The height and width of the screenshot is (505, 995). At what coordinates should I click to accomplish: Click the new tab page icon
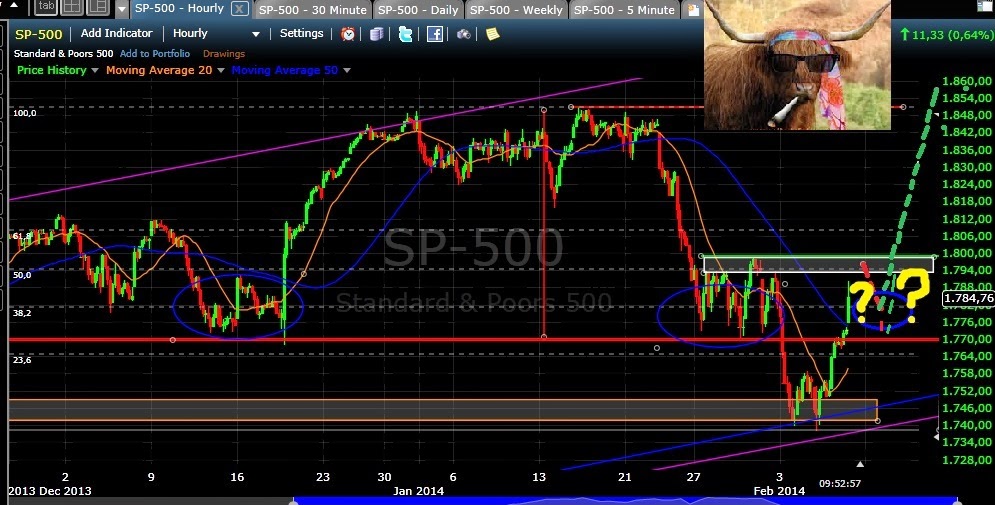click(694, 10)
